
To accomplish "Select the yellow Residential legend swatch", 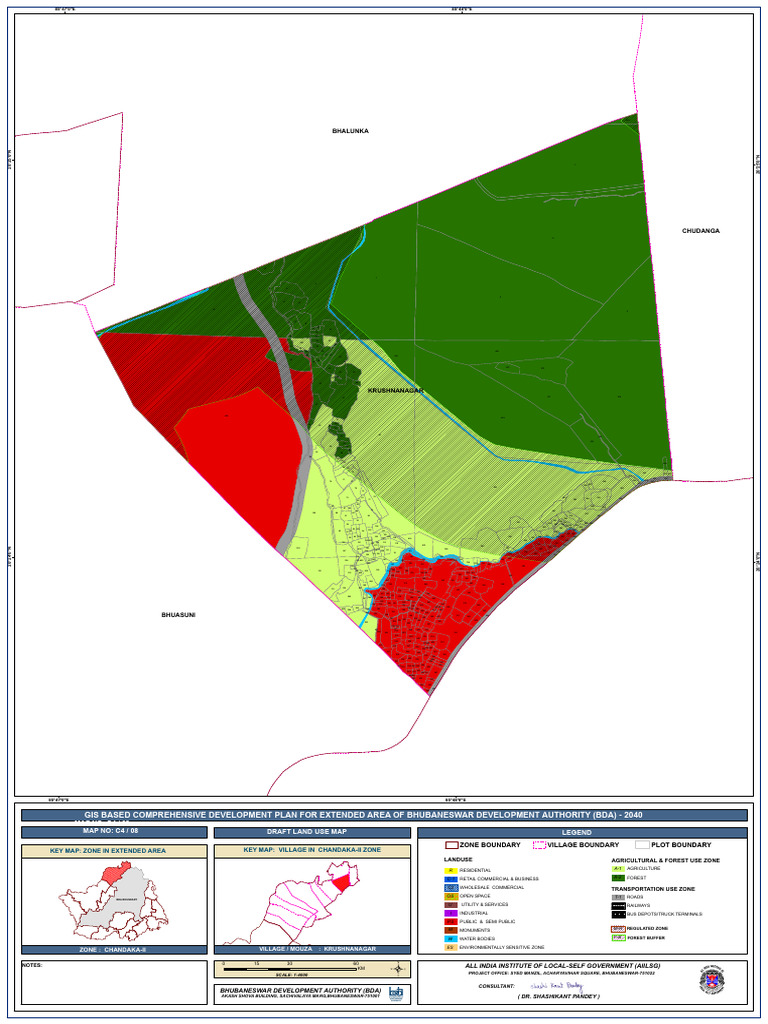I will point(450,871).
